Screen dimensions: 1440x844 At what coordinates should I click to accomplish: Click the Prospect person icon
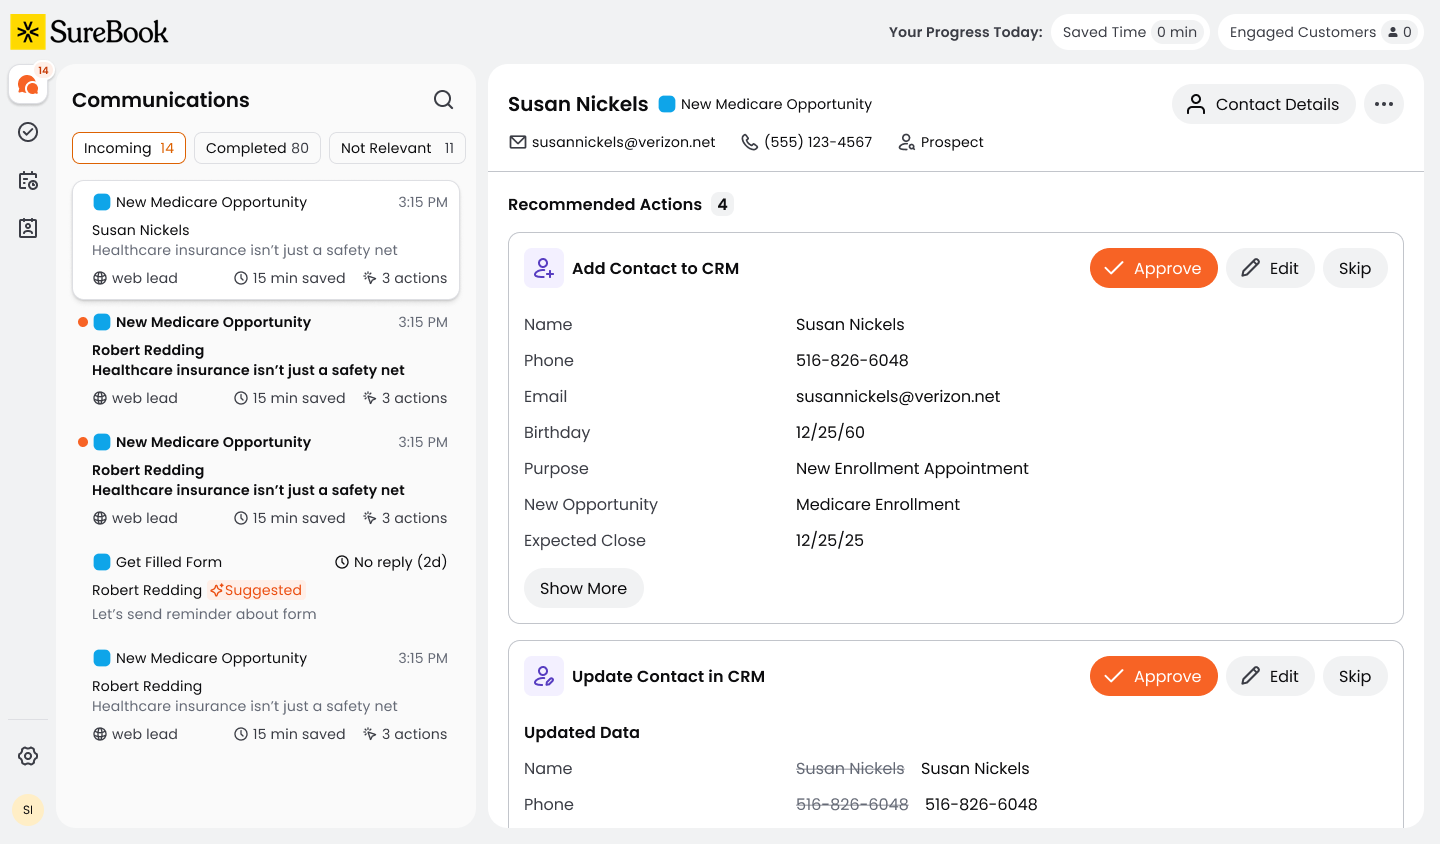907,142
